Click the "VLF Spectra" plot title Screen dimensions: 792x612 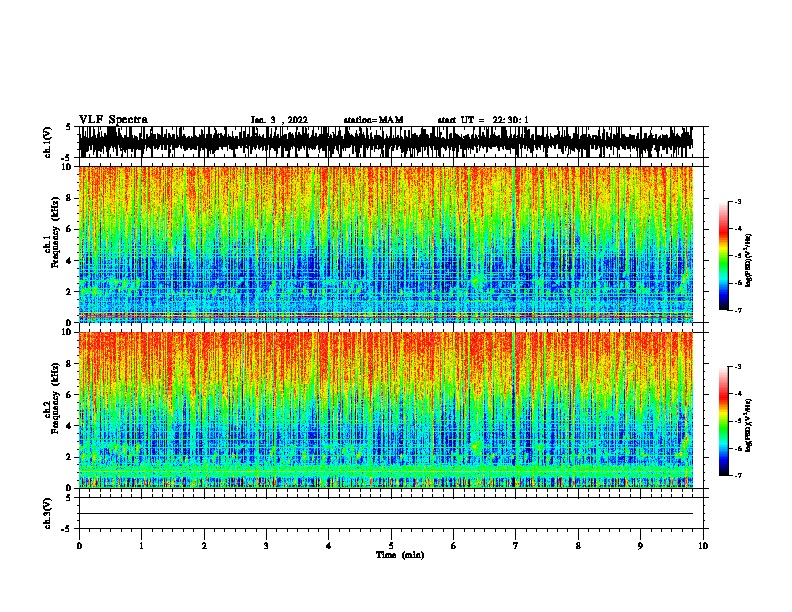click(x=113, y=120)
